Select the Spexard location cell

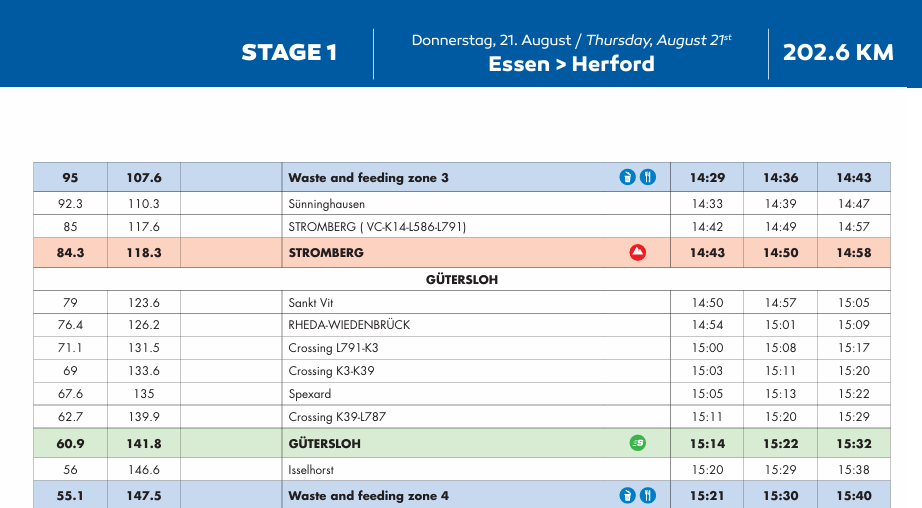[x=310, y=394]
